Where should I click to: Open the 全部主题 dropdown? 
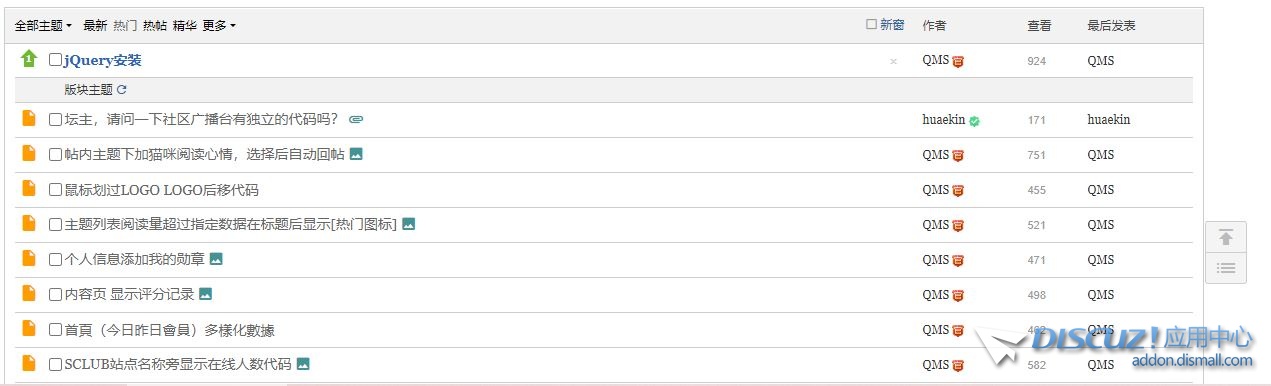pos(43,26)
